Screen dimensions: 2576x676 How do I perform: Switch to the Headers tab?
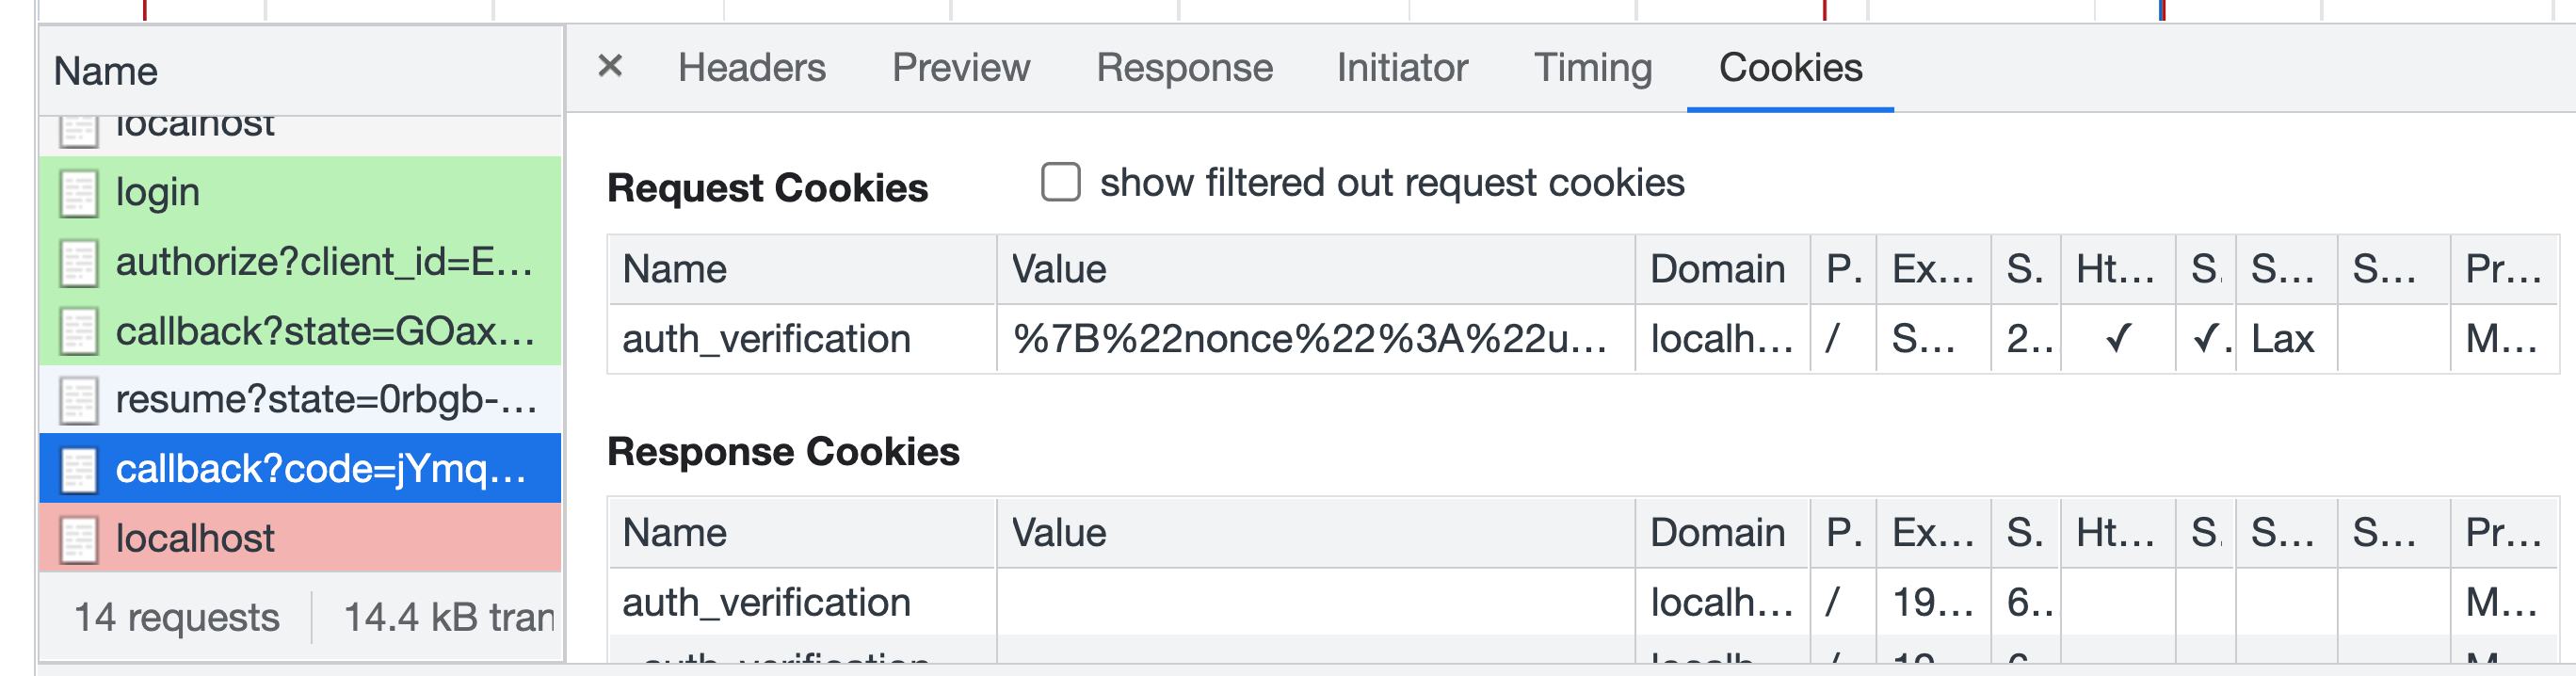(752, 67)
